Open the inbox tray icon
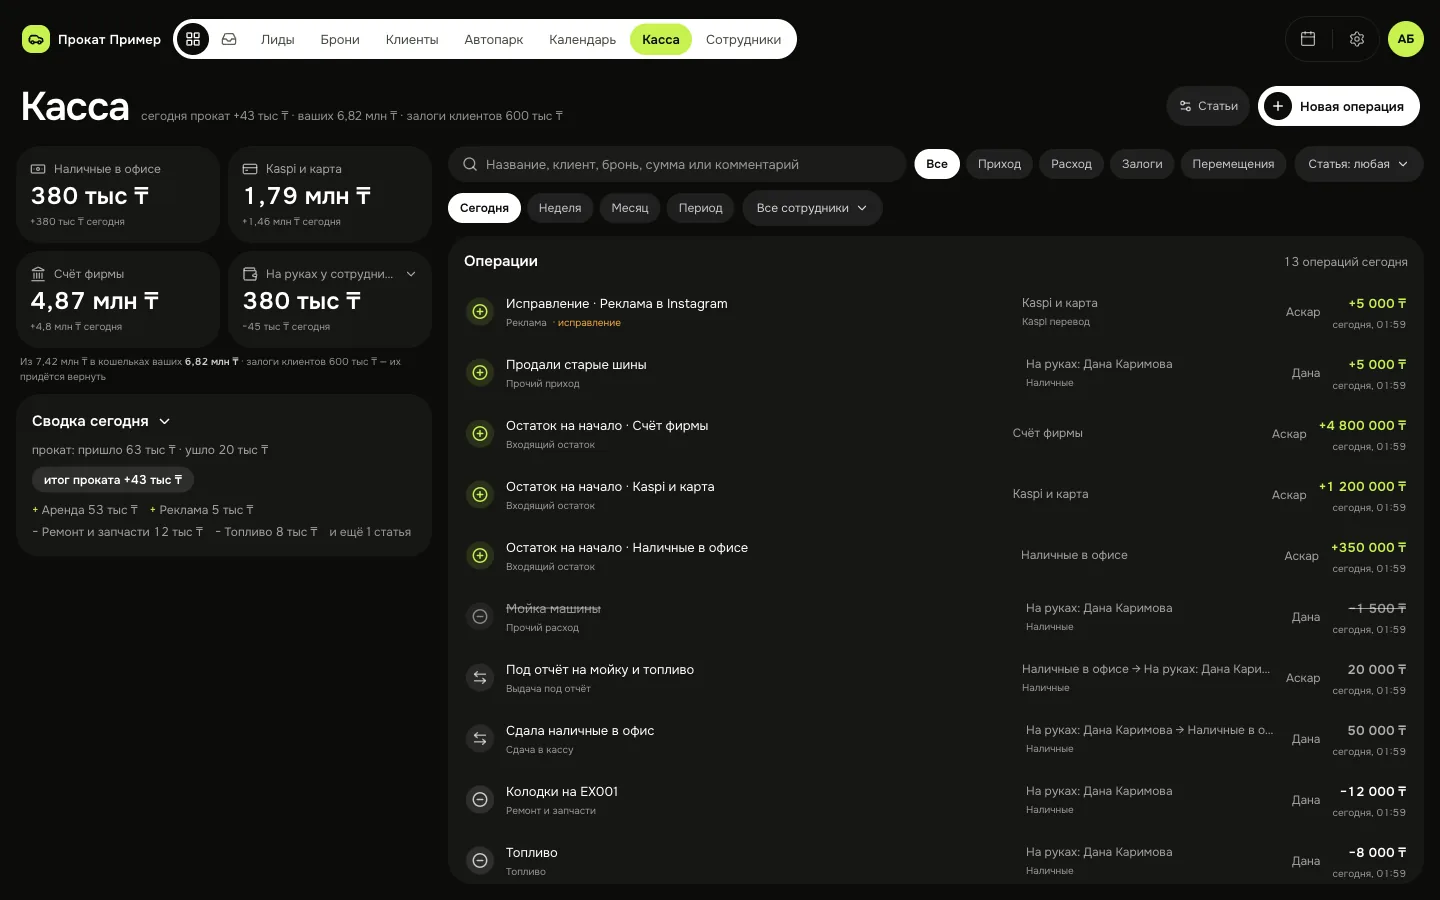The width and height of the screenshot is (1440, 900). pyautogui.click(x=229, y=39)
